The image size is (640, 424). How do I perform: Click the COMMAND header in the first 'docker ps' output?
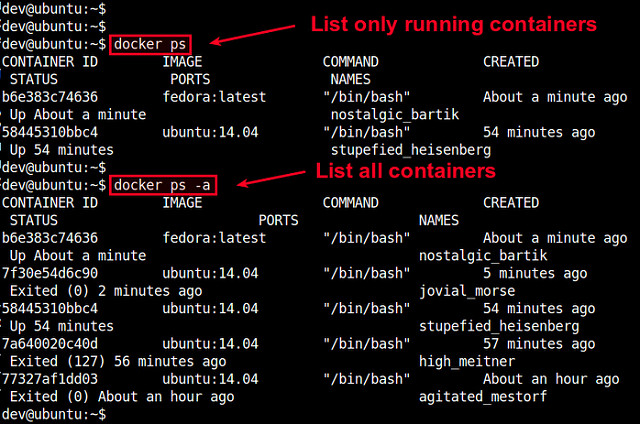point(351,62)
